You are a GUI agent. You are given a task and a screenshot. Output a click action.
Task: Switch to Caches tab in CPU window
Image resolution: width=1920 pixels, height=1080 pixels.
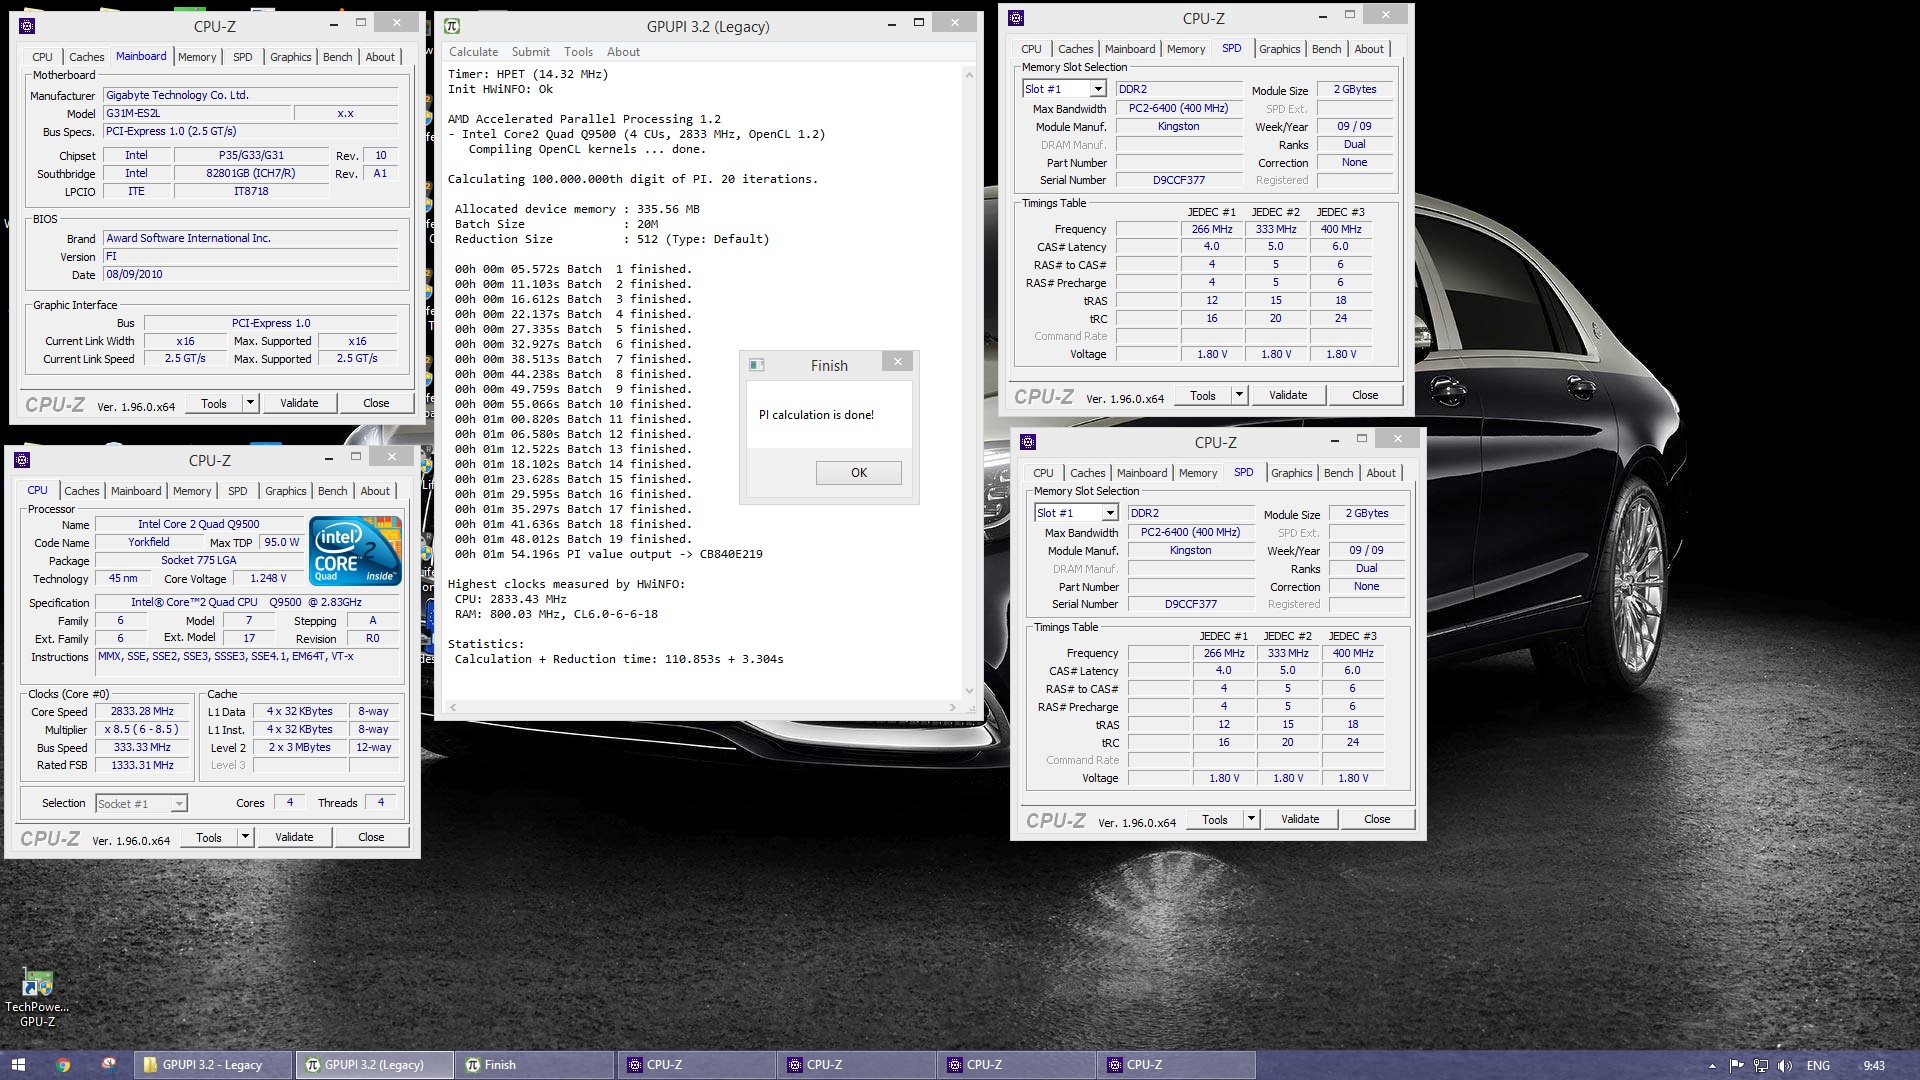pyautogui.click(x=82, y=491)
